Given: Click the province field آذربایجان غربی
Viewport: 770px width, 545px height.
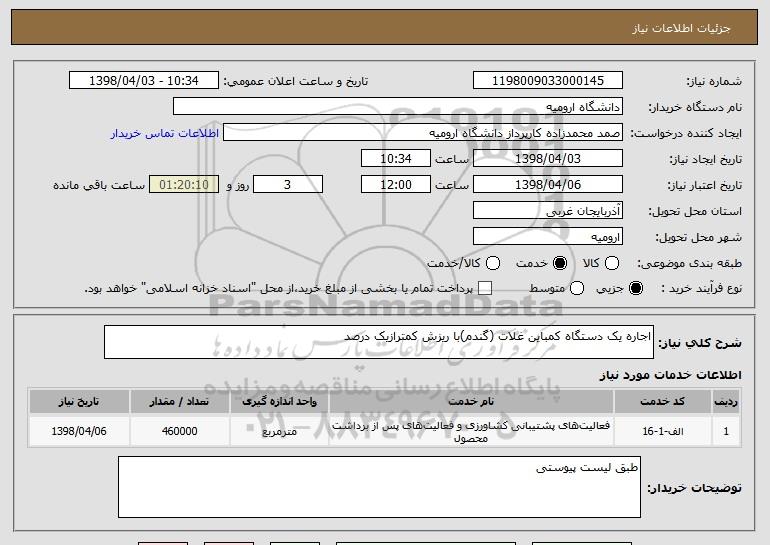Looking at the screenshot, I should (548, 211).
